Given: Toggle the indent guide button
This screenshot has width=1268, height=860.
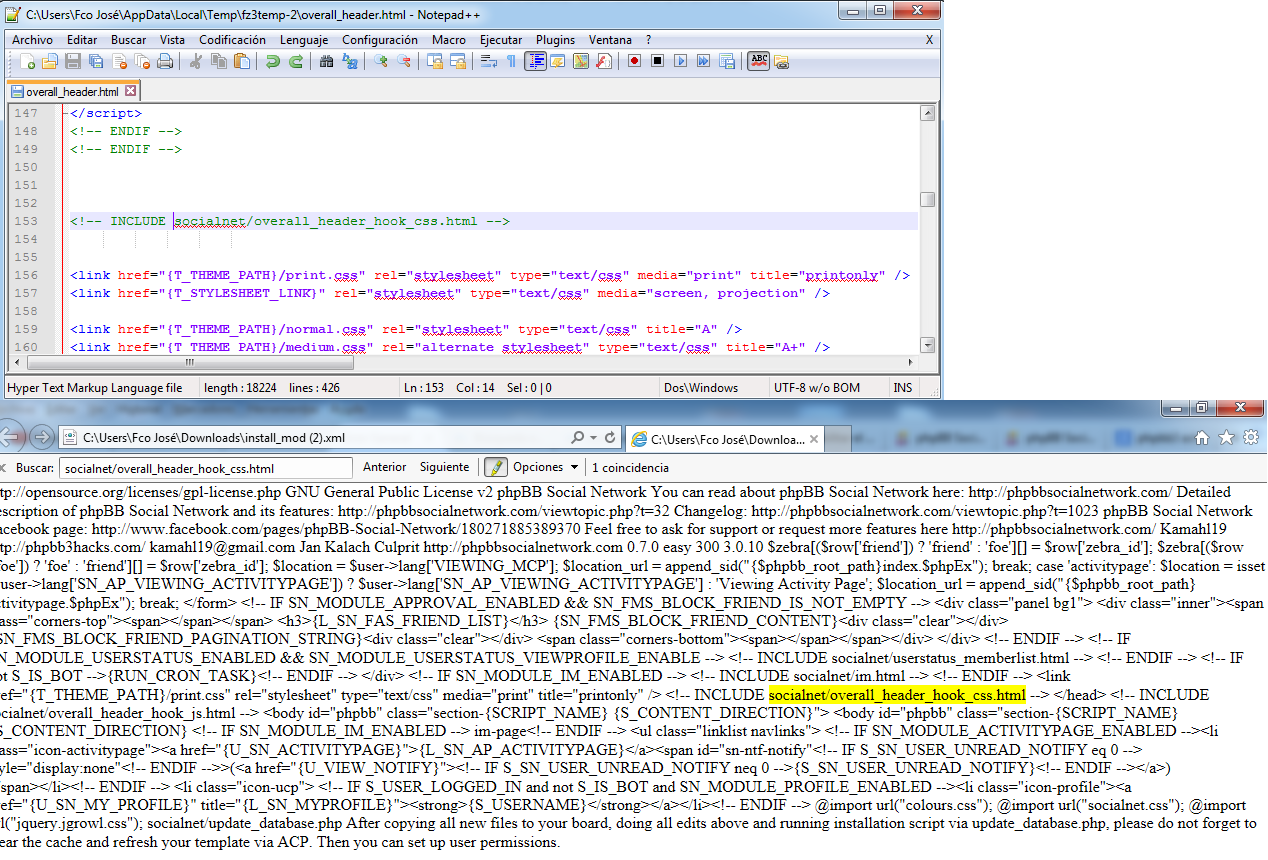Looking at the screenshot, I should (x=535, y=62).
